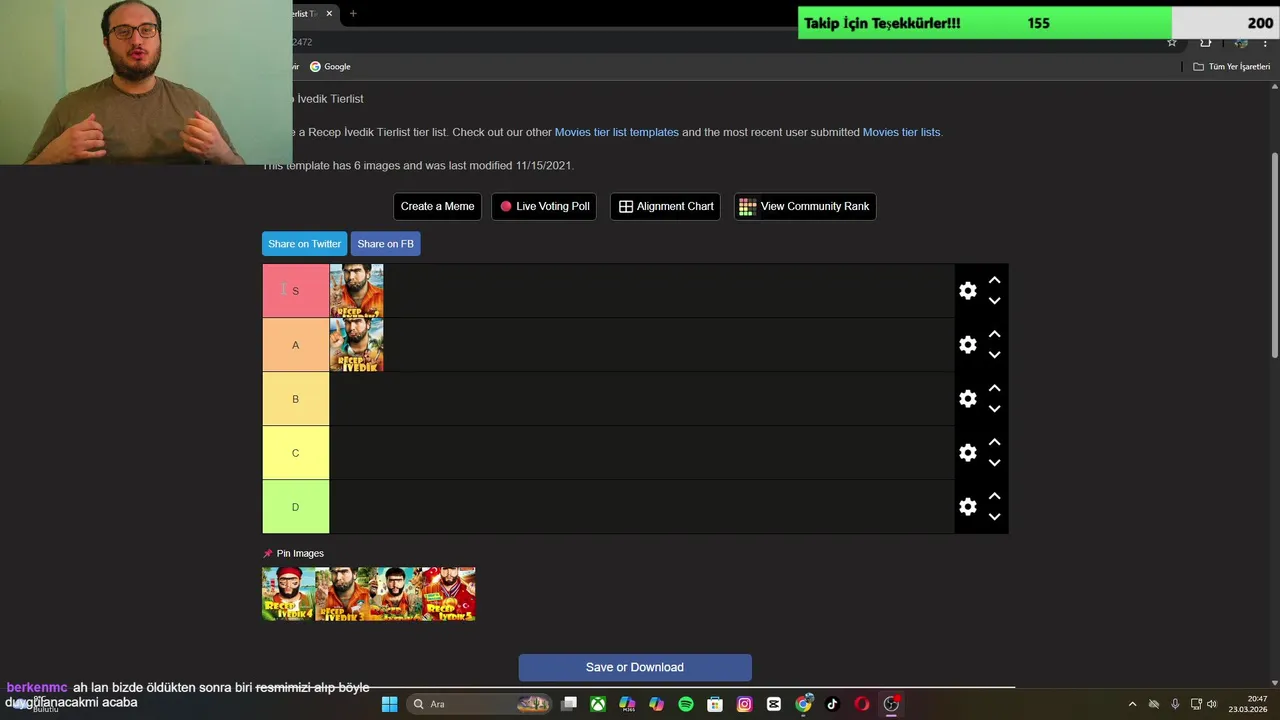Open settings gear for C tier row
The image size is (1280, 720).
coord(967,453)
